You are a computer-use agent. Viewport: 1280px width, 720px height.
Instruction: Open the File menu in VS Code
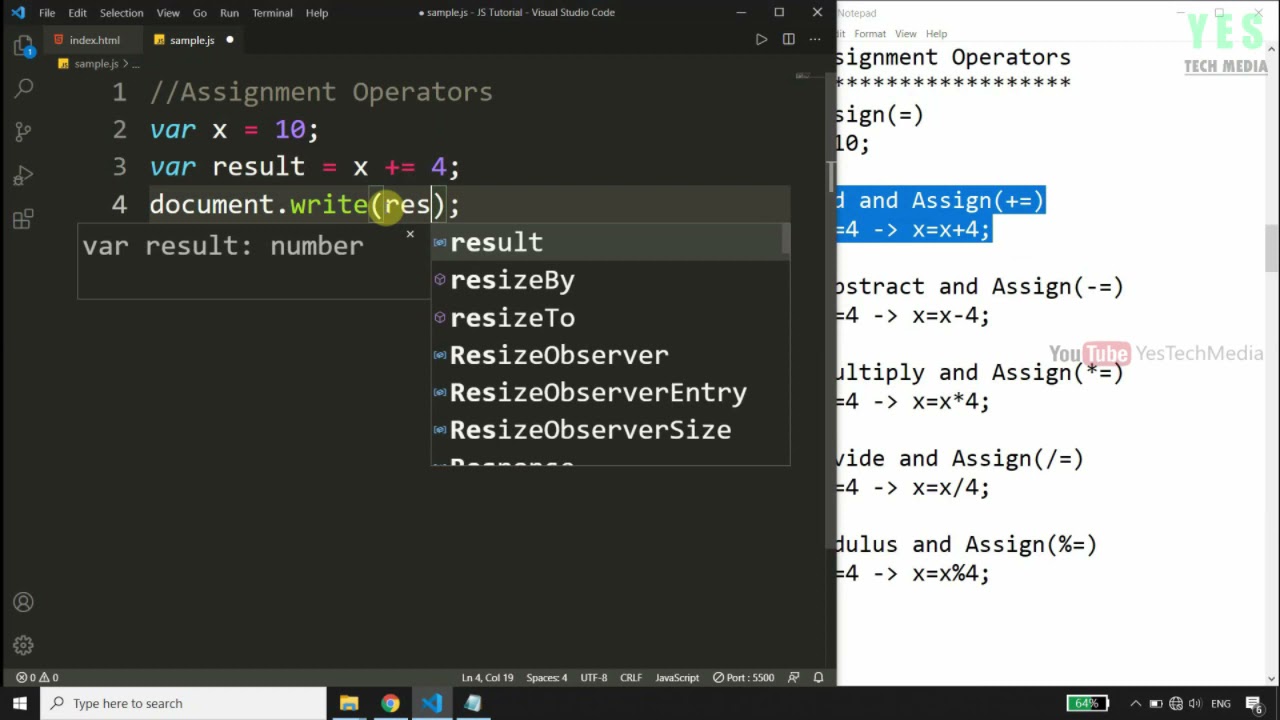(47, 13)
